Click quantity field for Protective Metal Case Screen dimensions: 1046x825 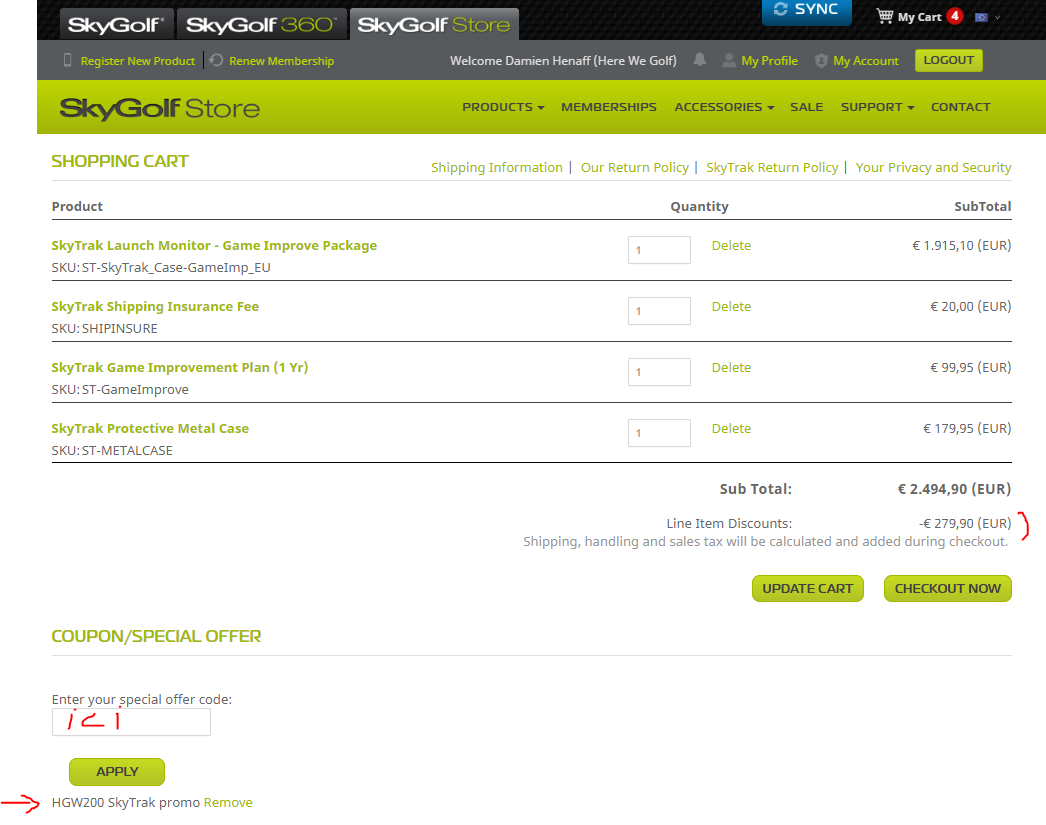click(x=659, y=433)
